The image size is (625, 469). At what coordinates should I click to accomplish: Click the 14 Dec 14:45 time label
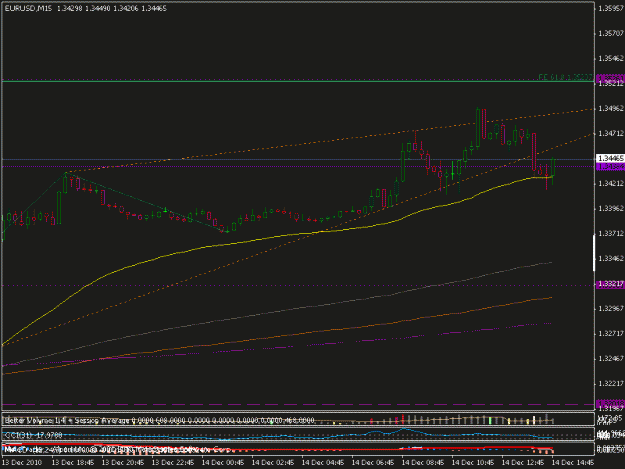(x=573, y=463)
